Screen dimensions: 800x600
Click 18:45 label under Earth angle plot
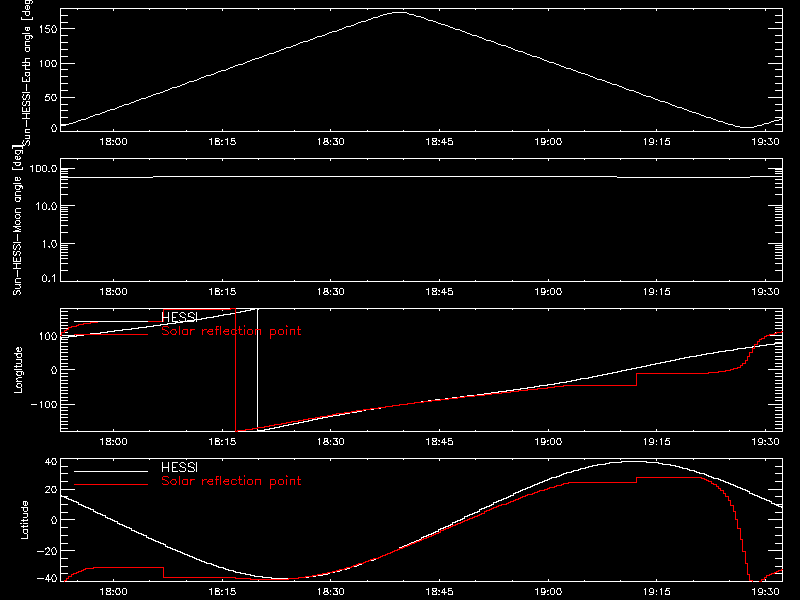pos(439,142)
